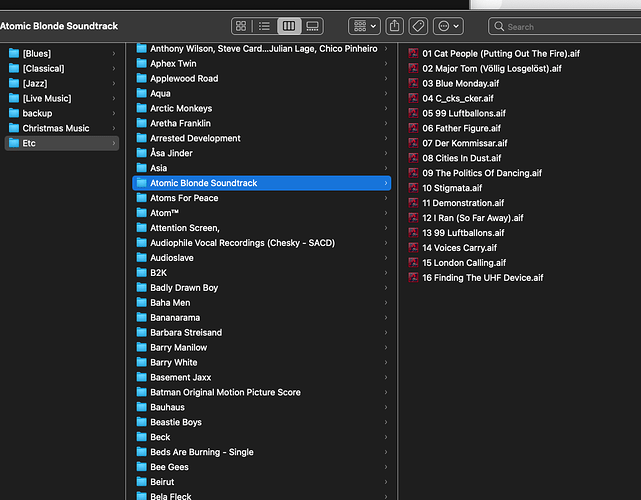Select the [Blues] folder
641x500 pixels.
click(62, 54)
